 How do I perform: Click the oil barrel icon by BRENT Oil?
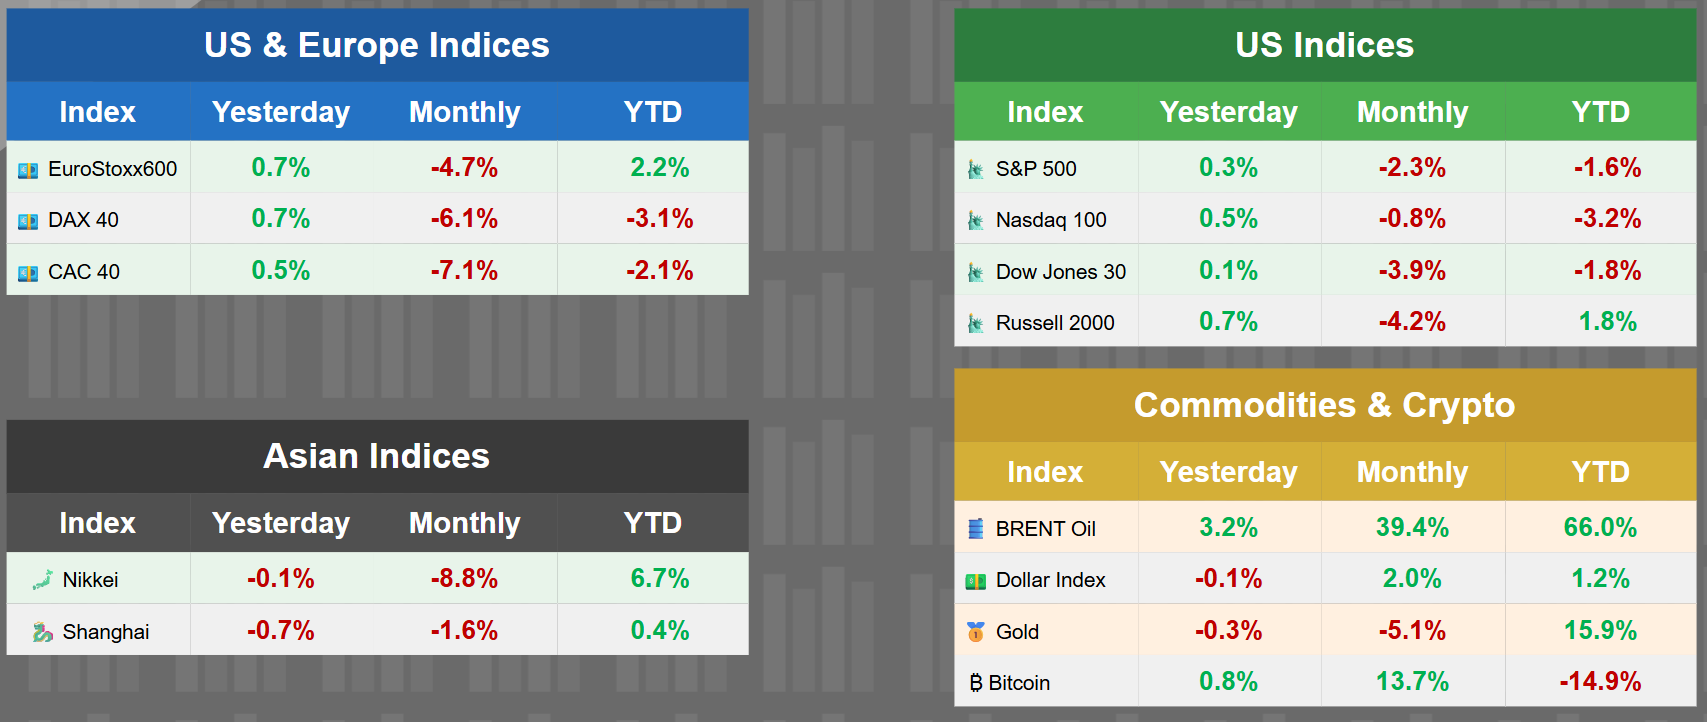click(x=975, y=529)
